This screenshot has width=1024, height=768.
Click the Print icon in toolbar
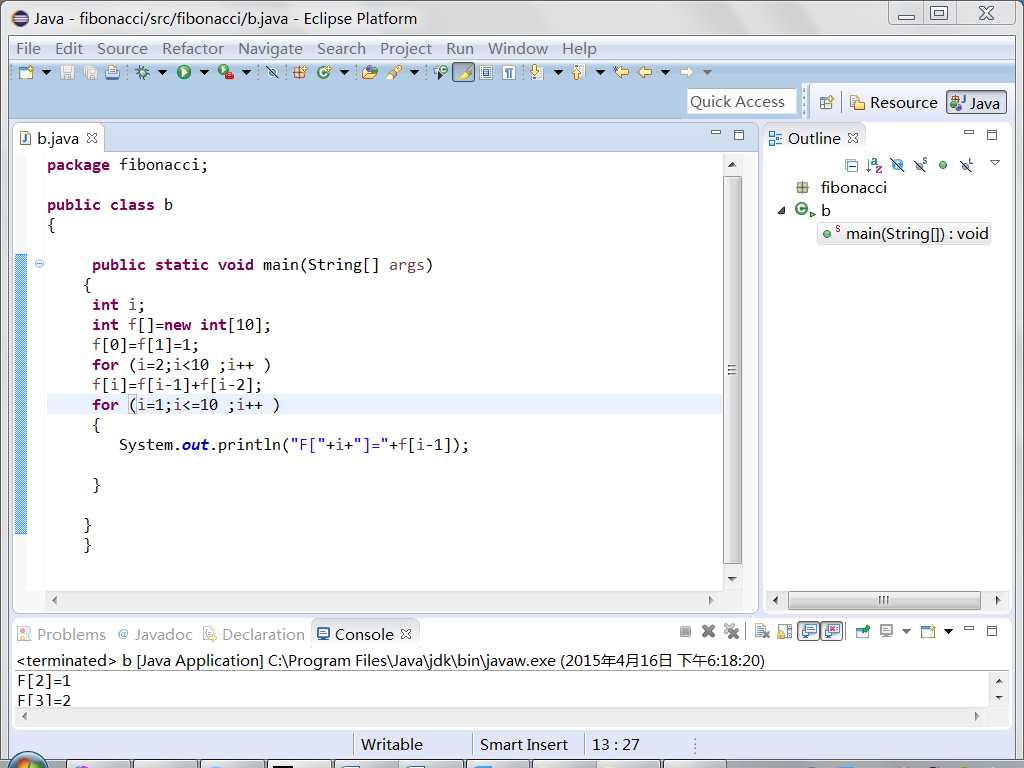[112, 72]
